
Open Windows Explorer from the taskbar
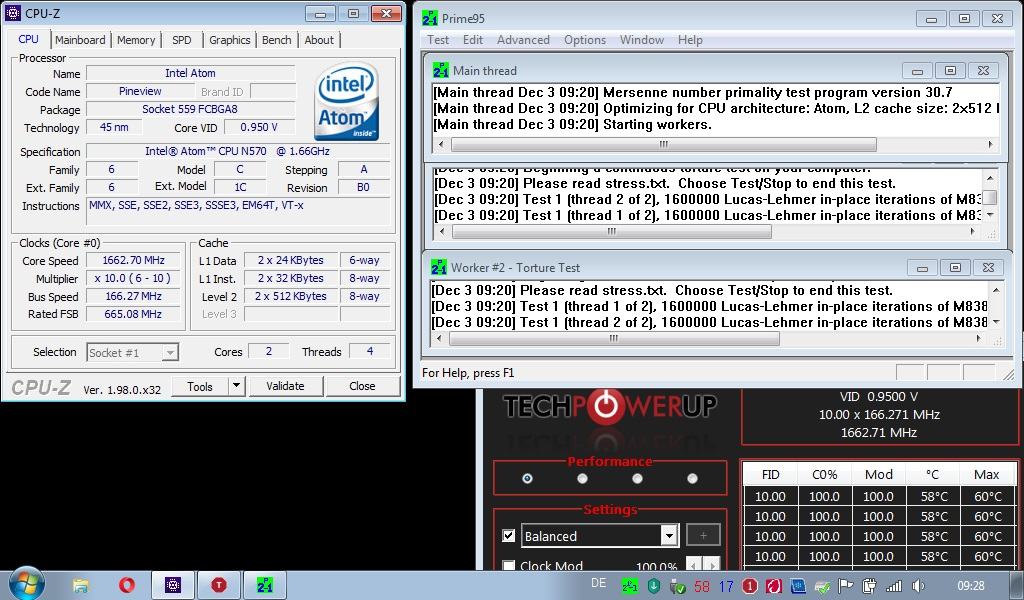80,585
